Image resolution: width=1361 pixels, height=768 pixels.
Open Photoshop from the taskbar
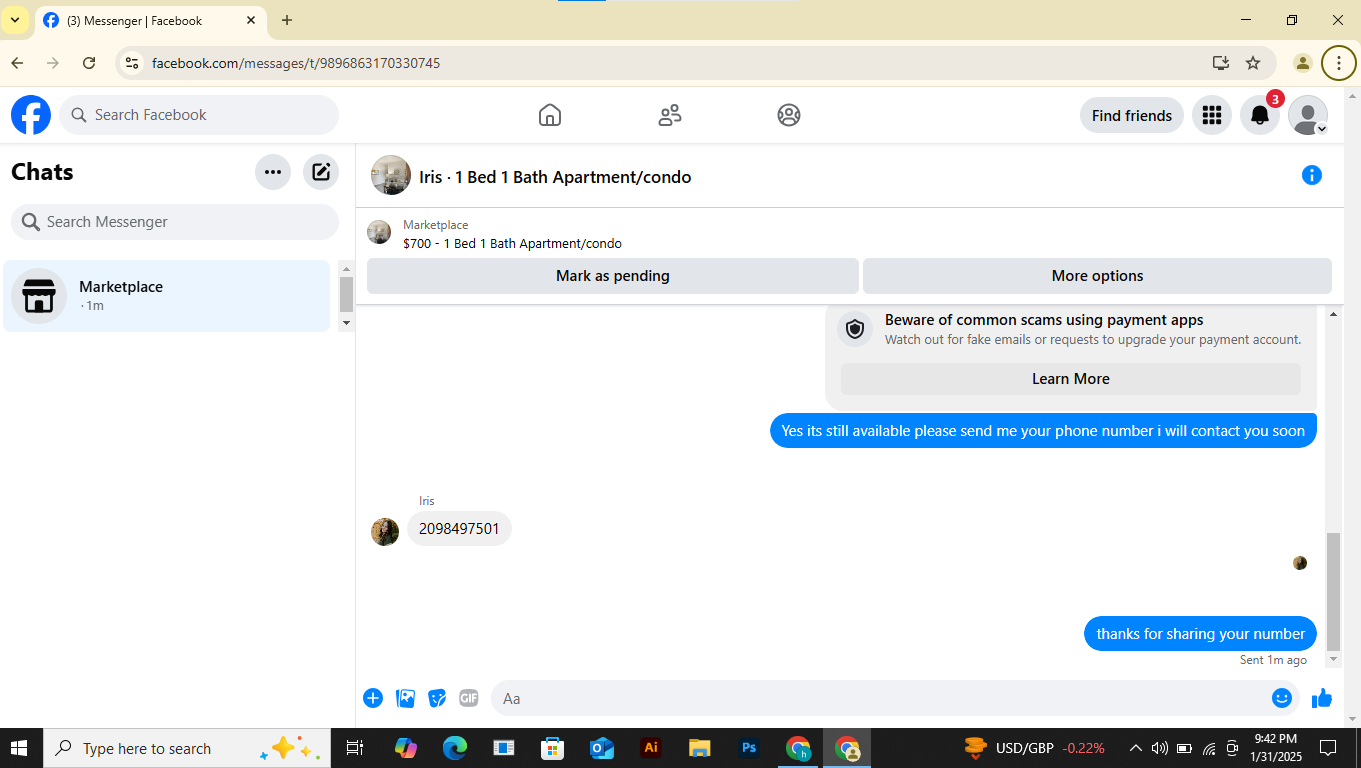coord(749,748)
